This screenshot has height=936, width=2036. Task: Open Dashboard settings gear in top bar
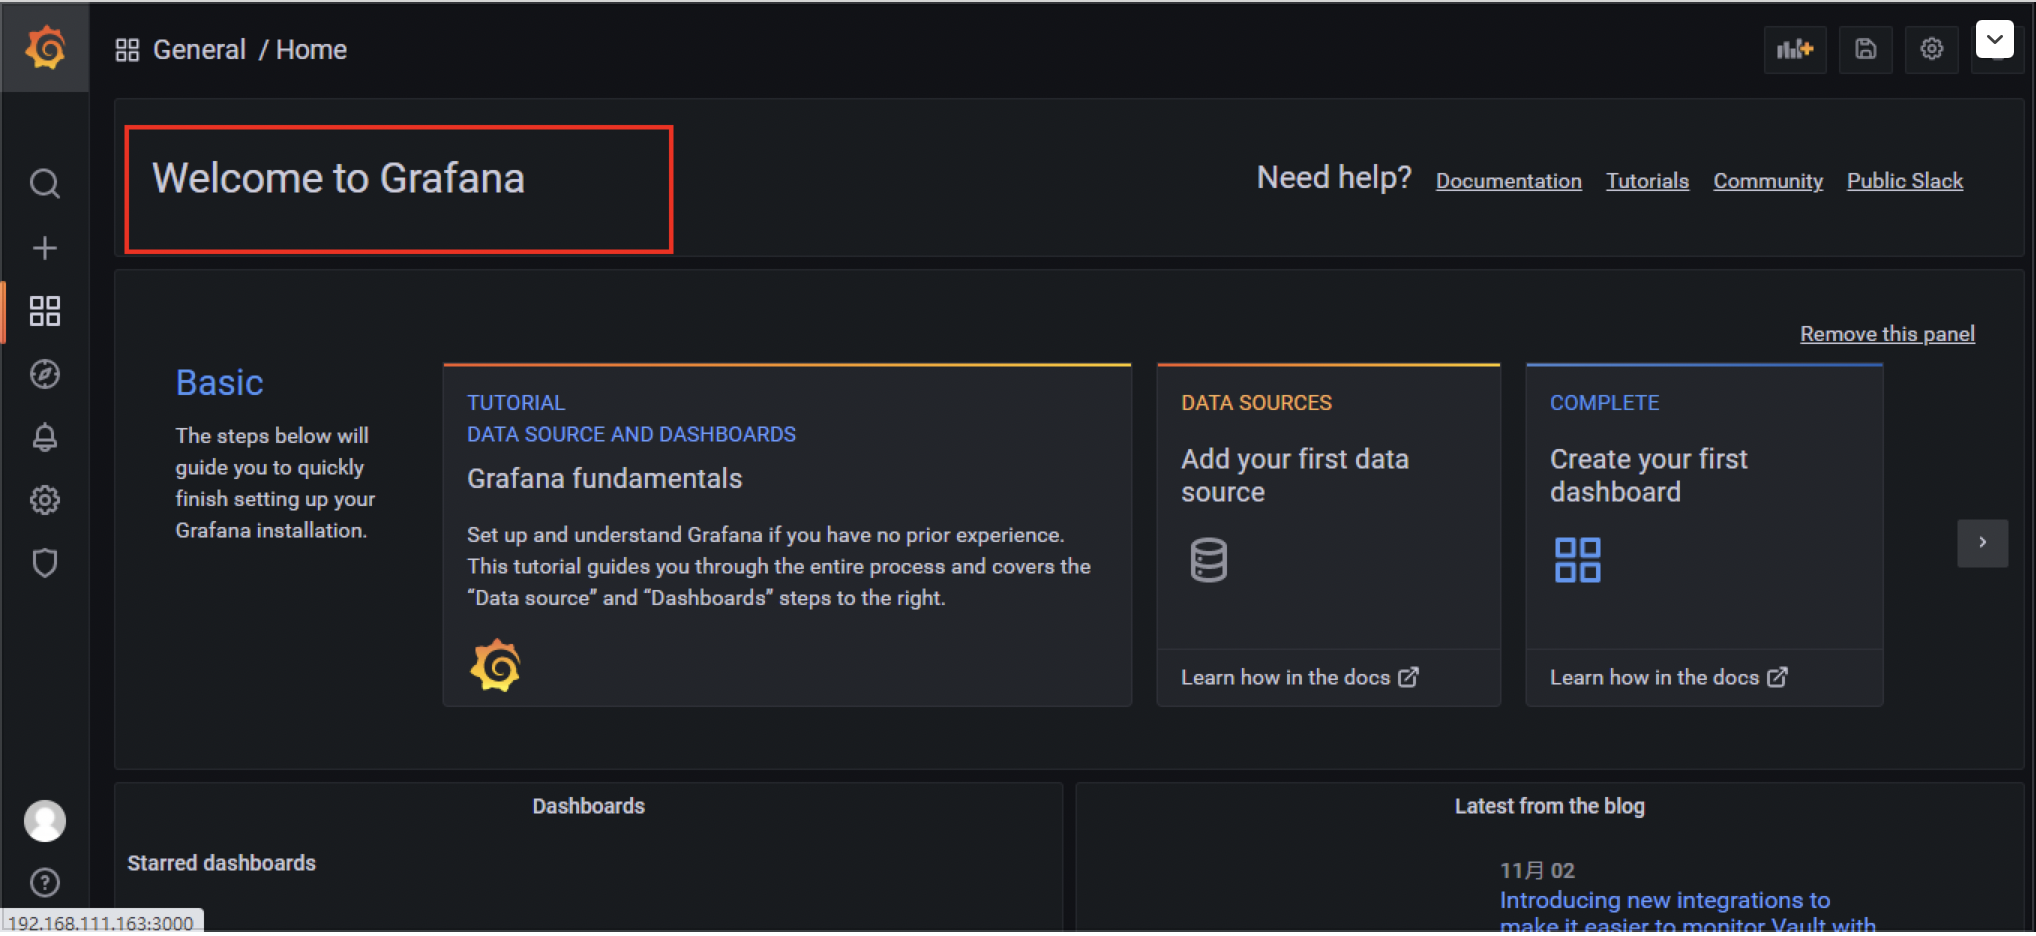[x=1932, y=49]
